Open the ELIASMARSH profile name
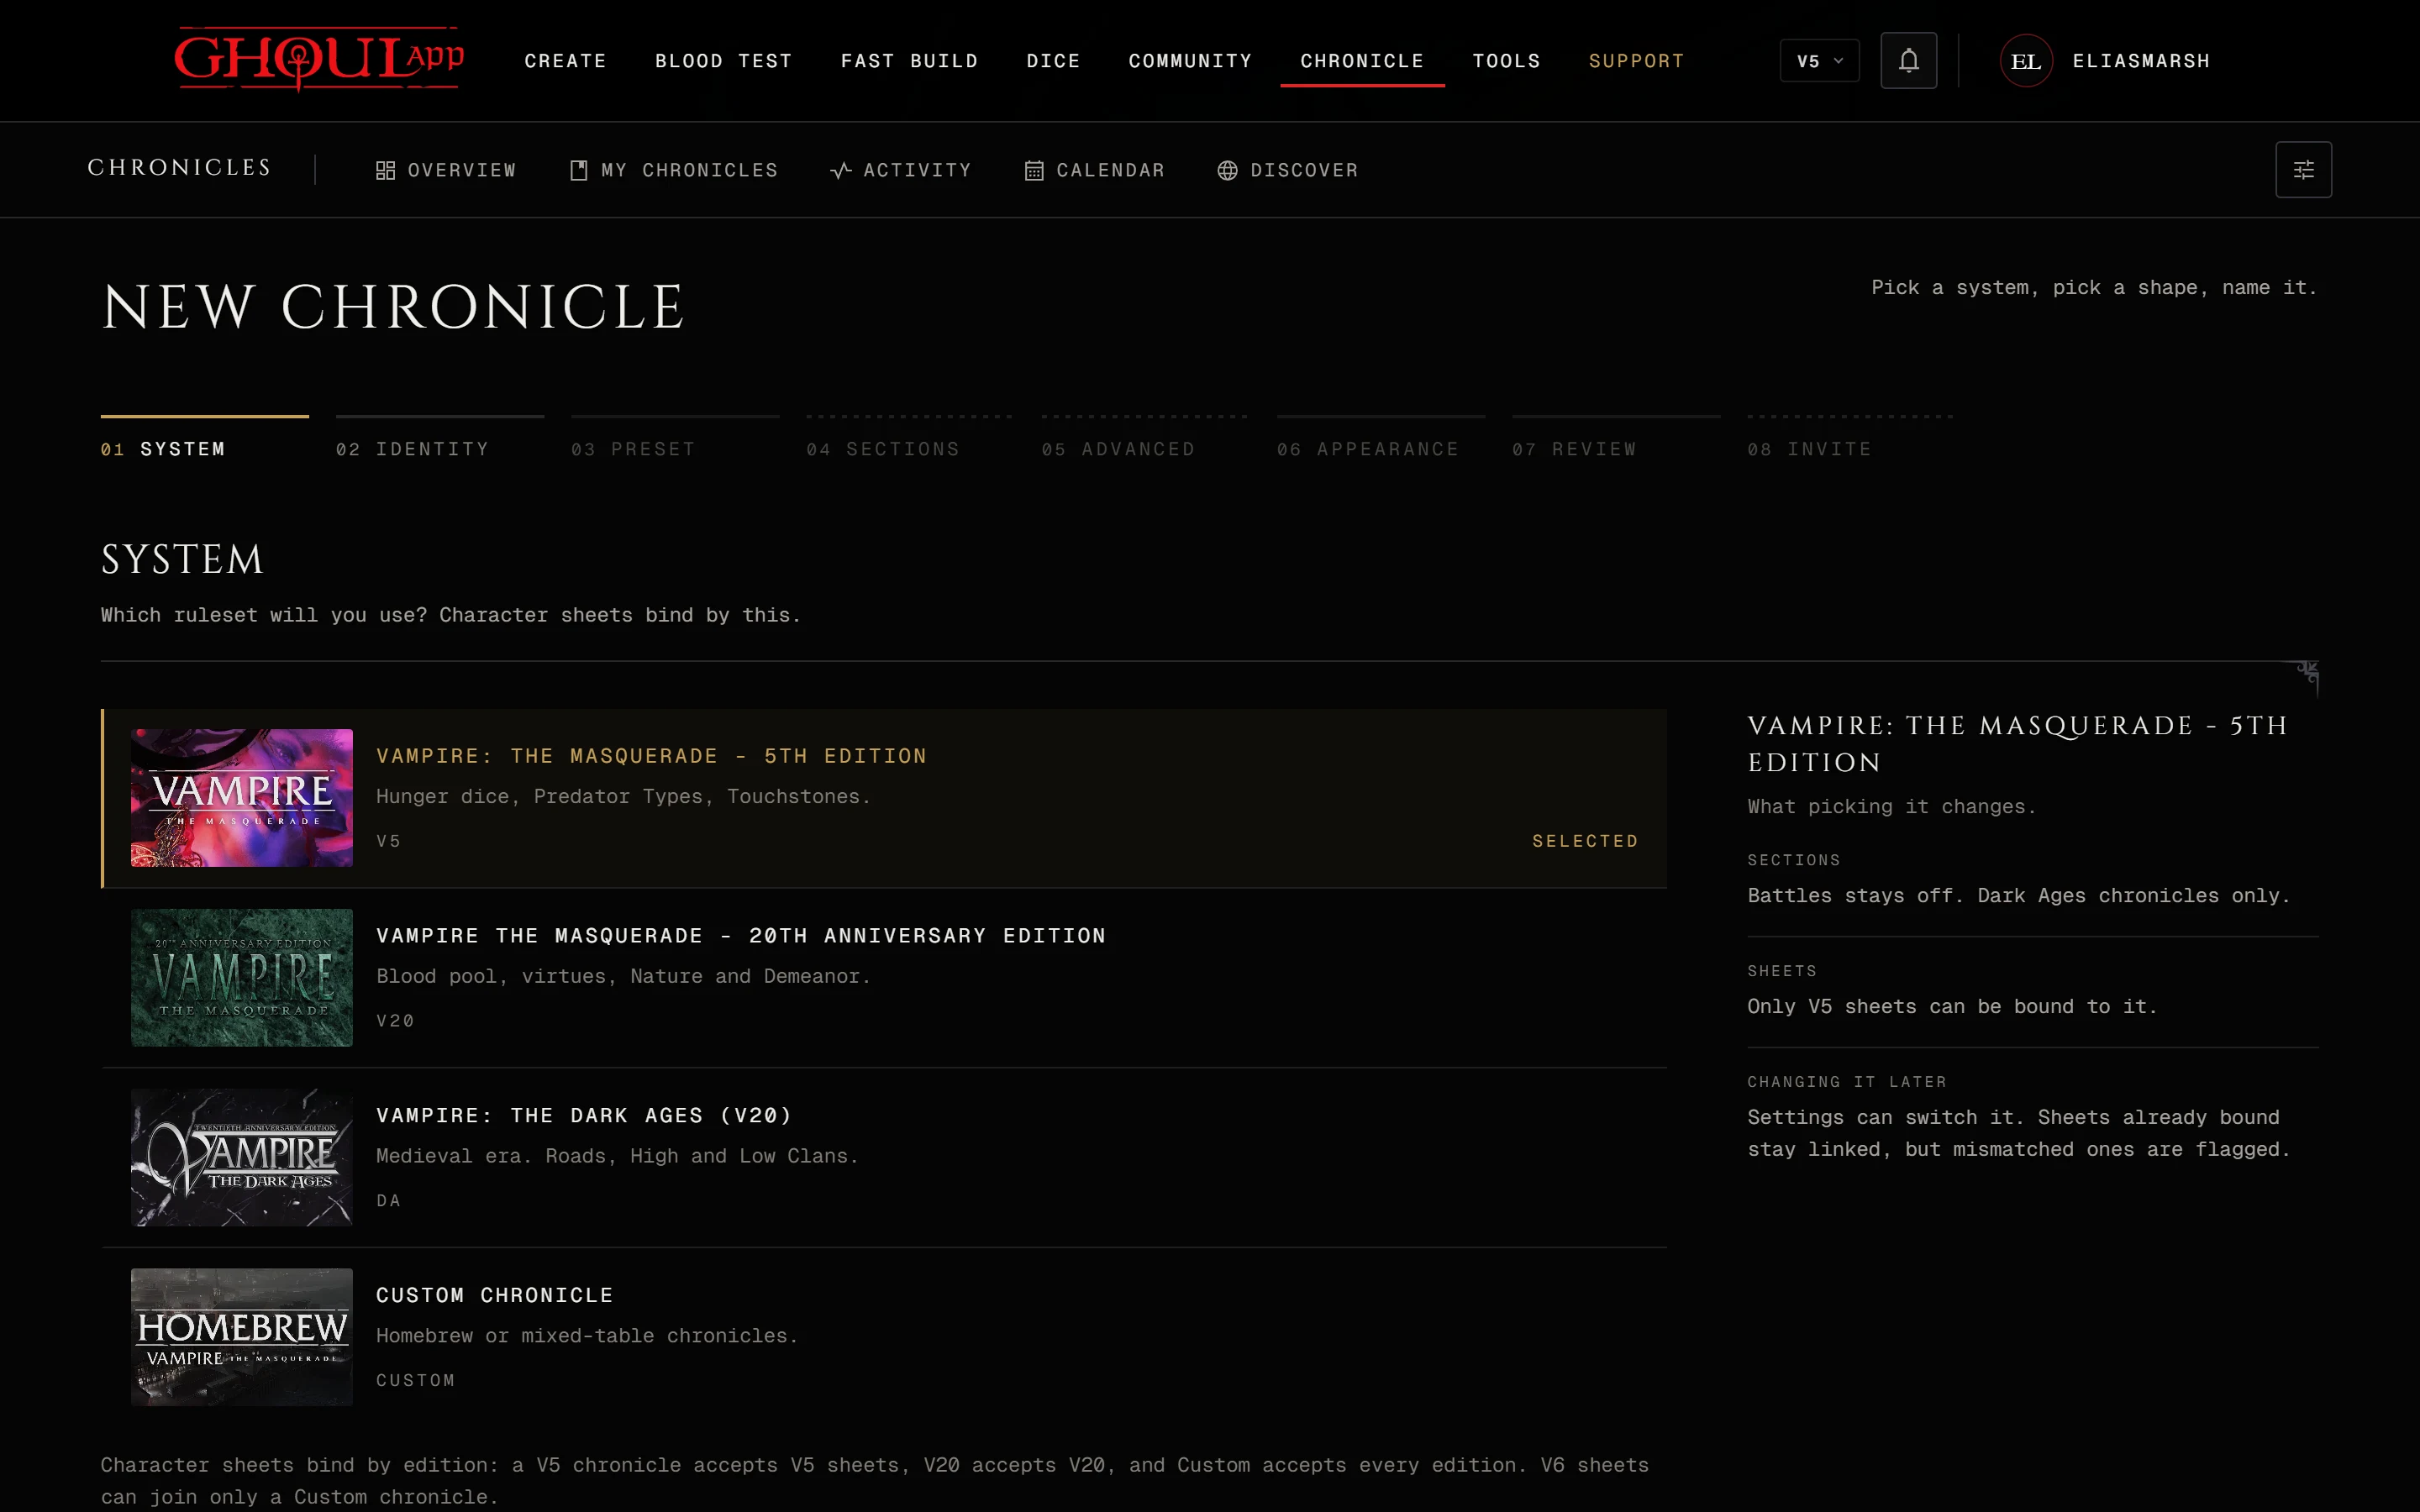The width and height of the screenshot is (2420, 1512). pos(2141,61)
